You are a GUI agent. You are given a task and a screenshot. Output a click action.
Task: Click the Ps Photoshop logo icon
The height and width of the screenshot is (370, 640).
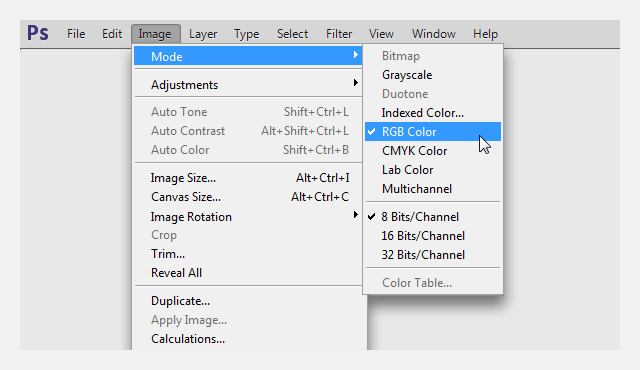(38, 33)
